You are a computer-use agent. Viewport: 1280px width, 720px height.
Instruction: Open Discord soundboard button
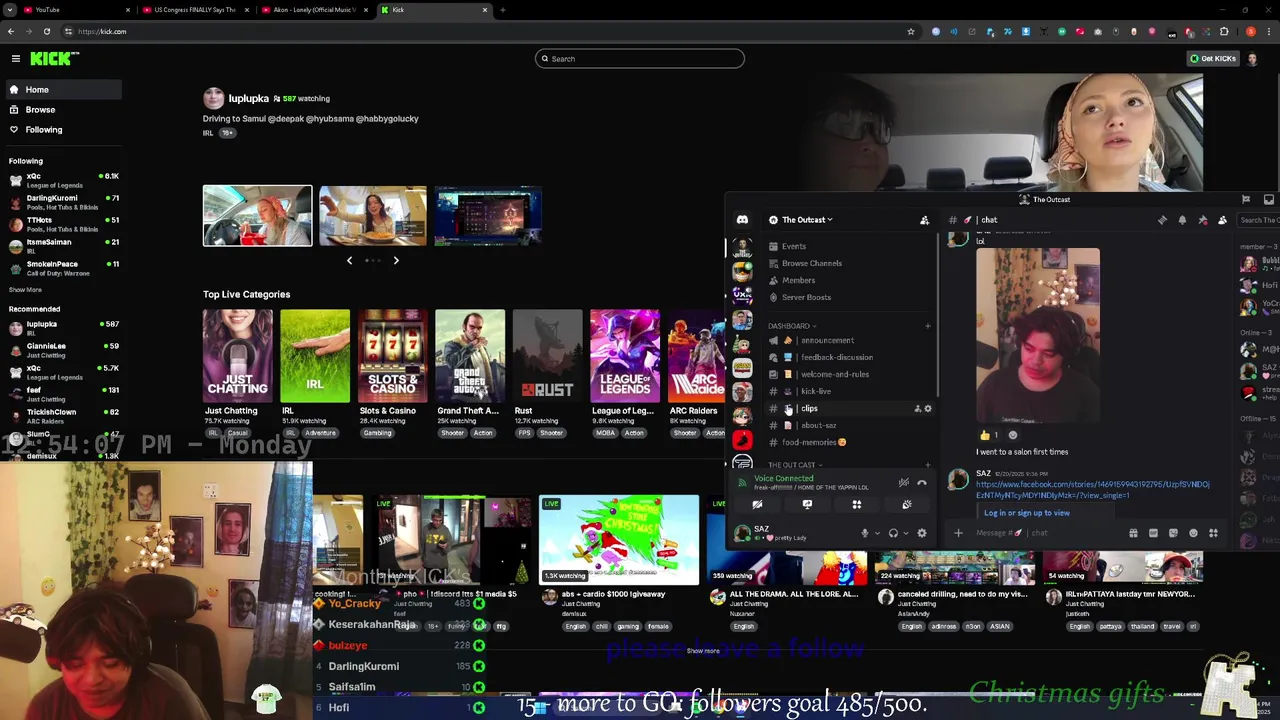(906, 505)
